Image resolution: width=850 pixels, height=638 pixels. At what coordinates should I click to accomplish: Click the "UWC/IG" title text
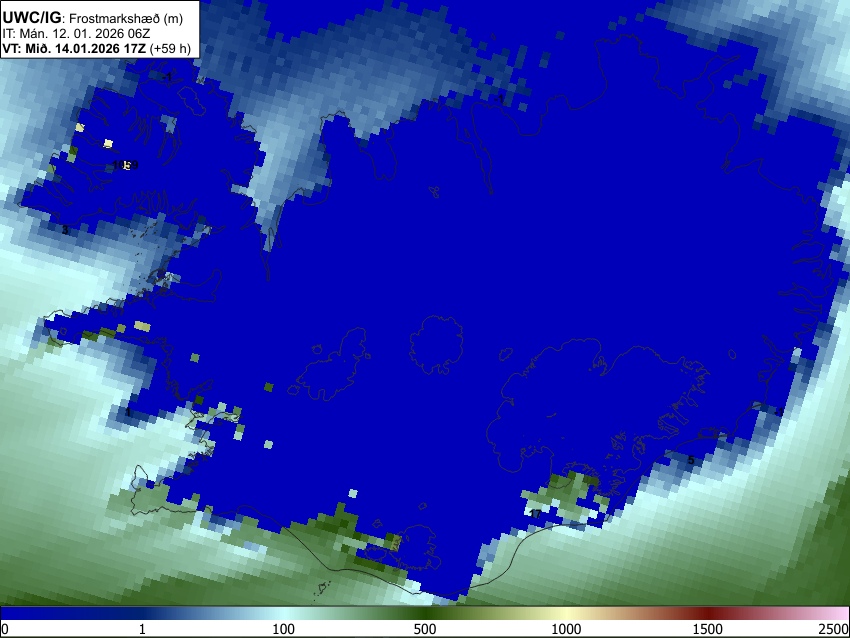click(x=31, y=17)
